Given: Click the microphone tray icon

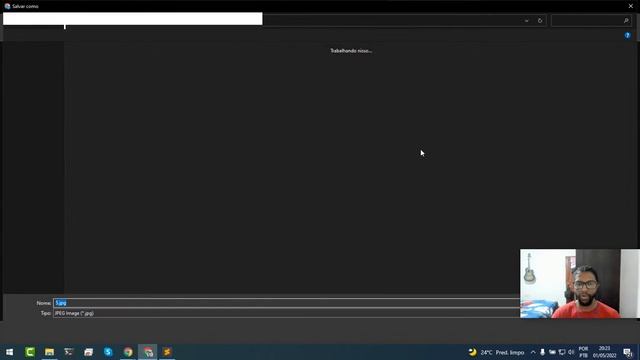Looking at the screenshot, I should click(x=542, y=352).
